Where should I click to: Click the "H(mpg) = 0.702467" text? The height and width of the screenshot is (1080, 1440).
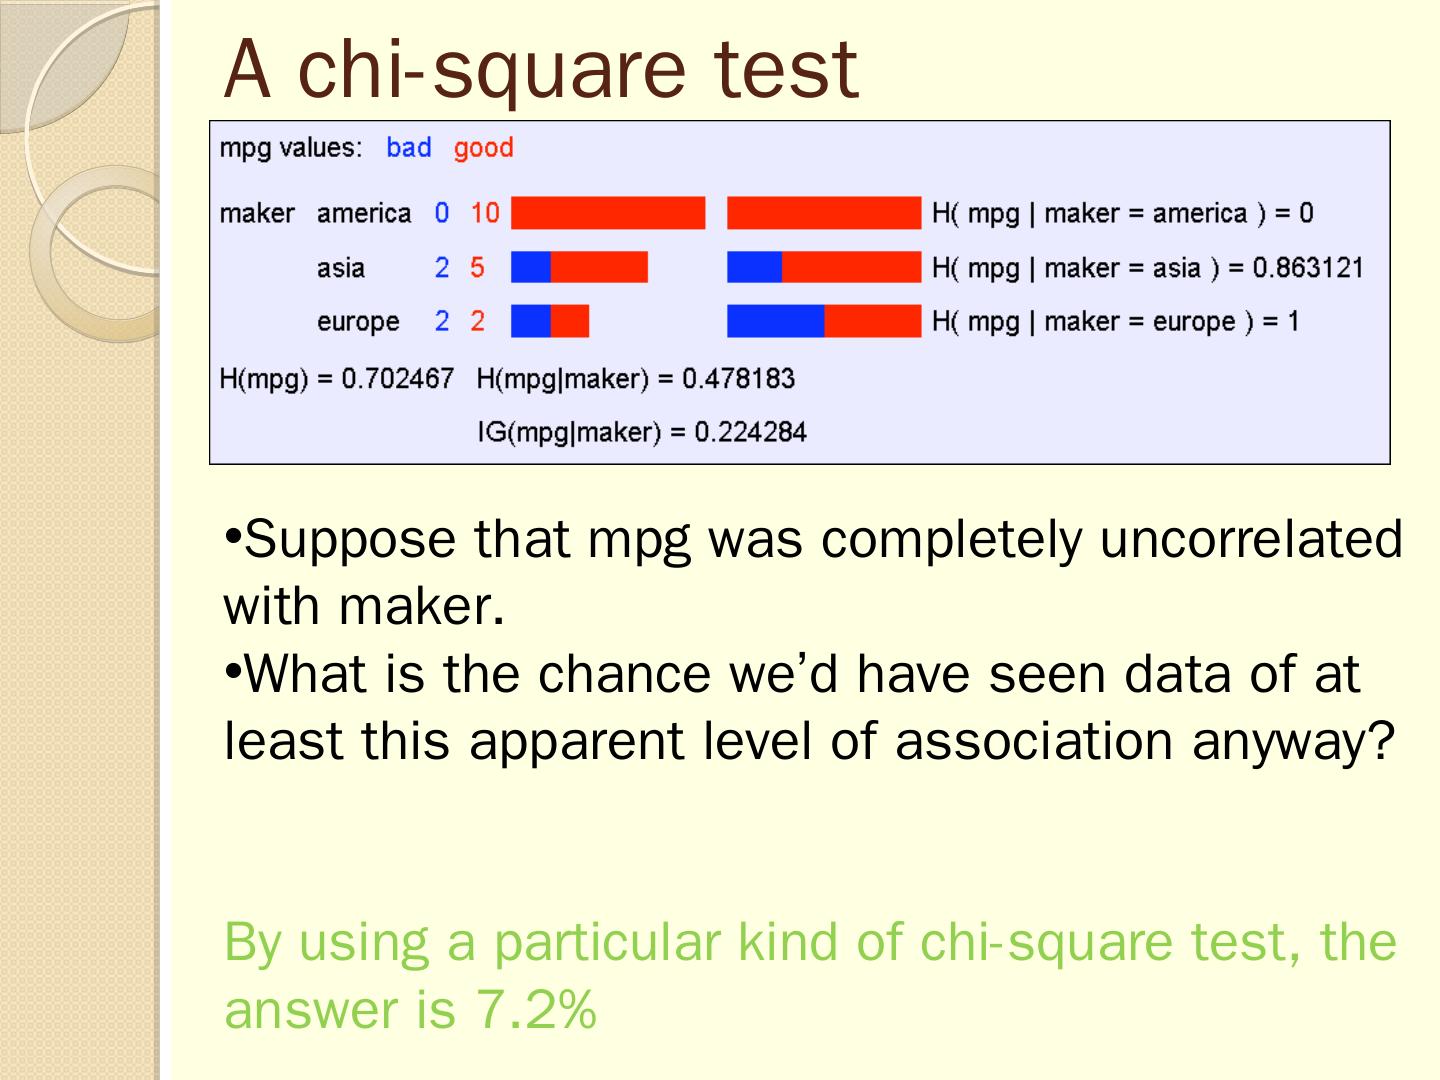337,379
